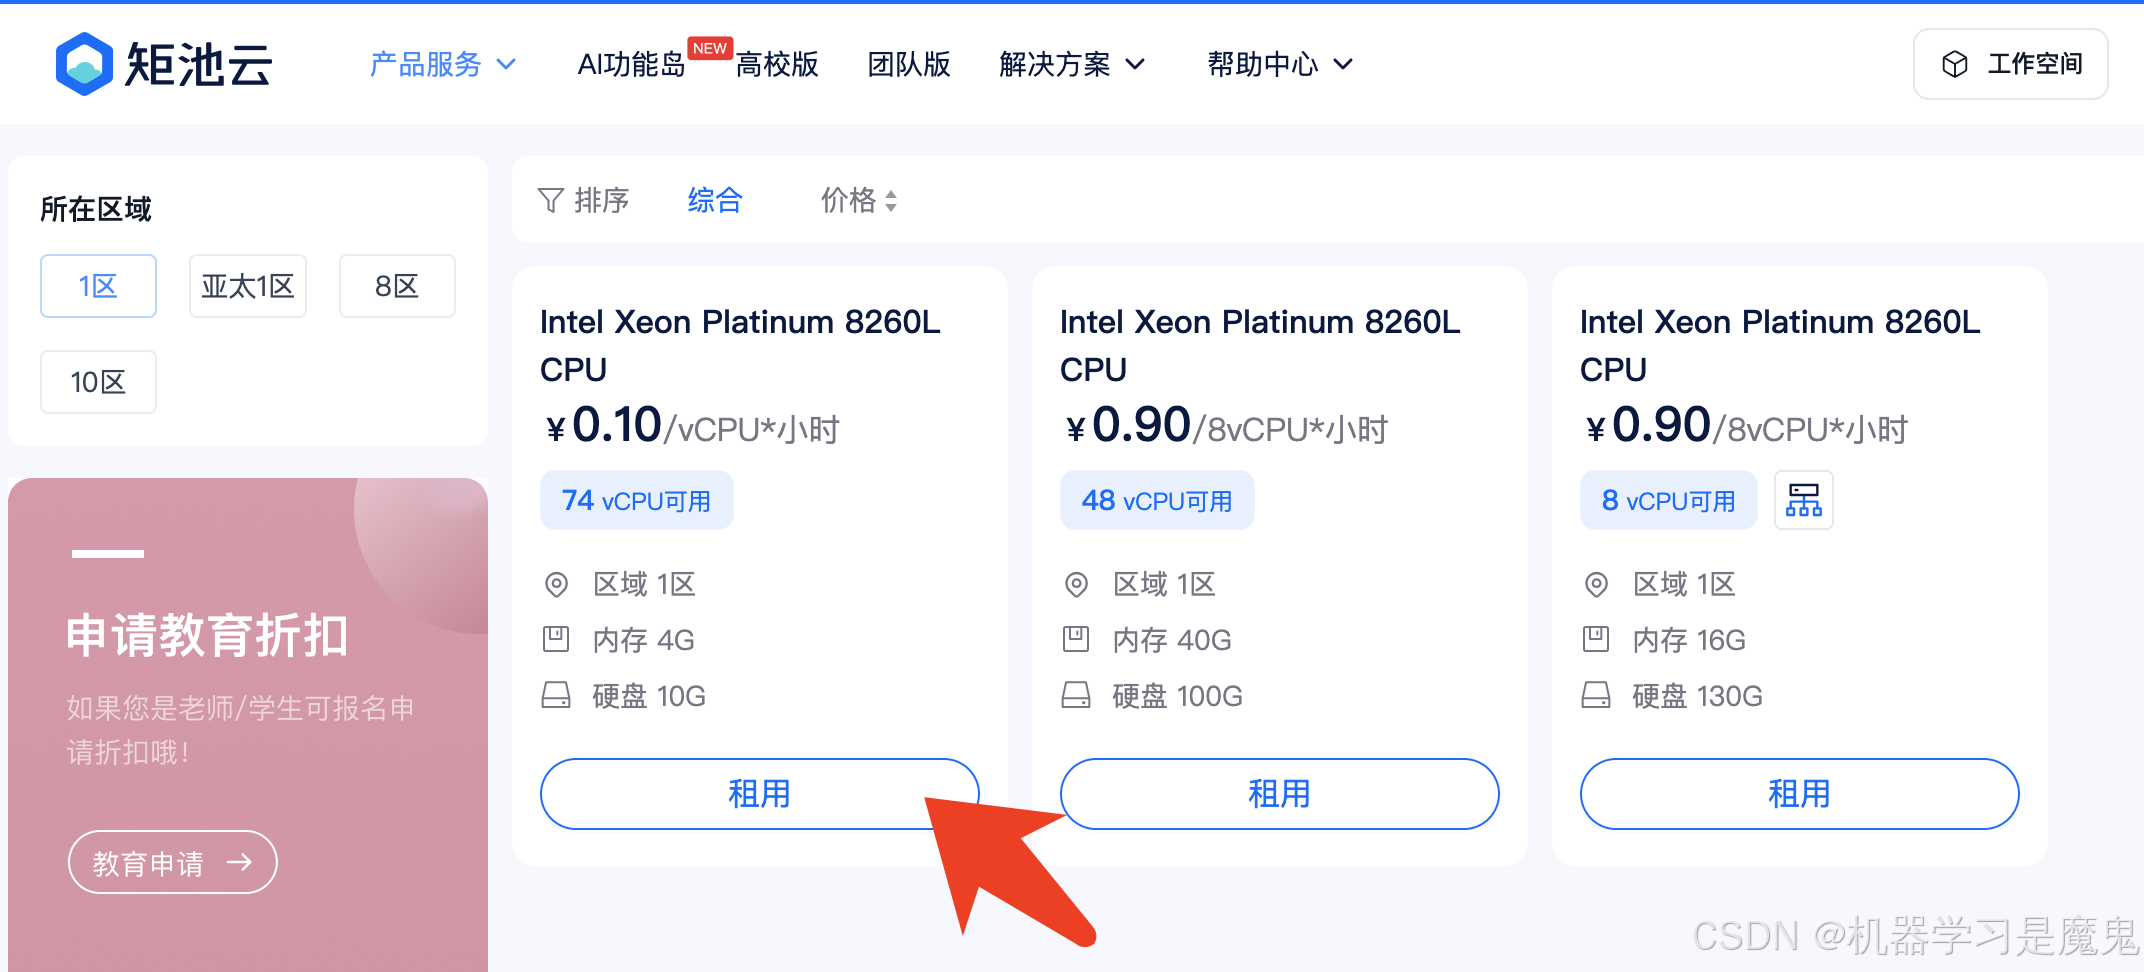This screenshot has height=972, width=2144.
Task: Click the memory icon next to 内存 40G
Action: [x=1076, y=639]
